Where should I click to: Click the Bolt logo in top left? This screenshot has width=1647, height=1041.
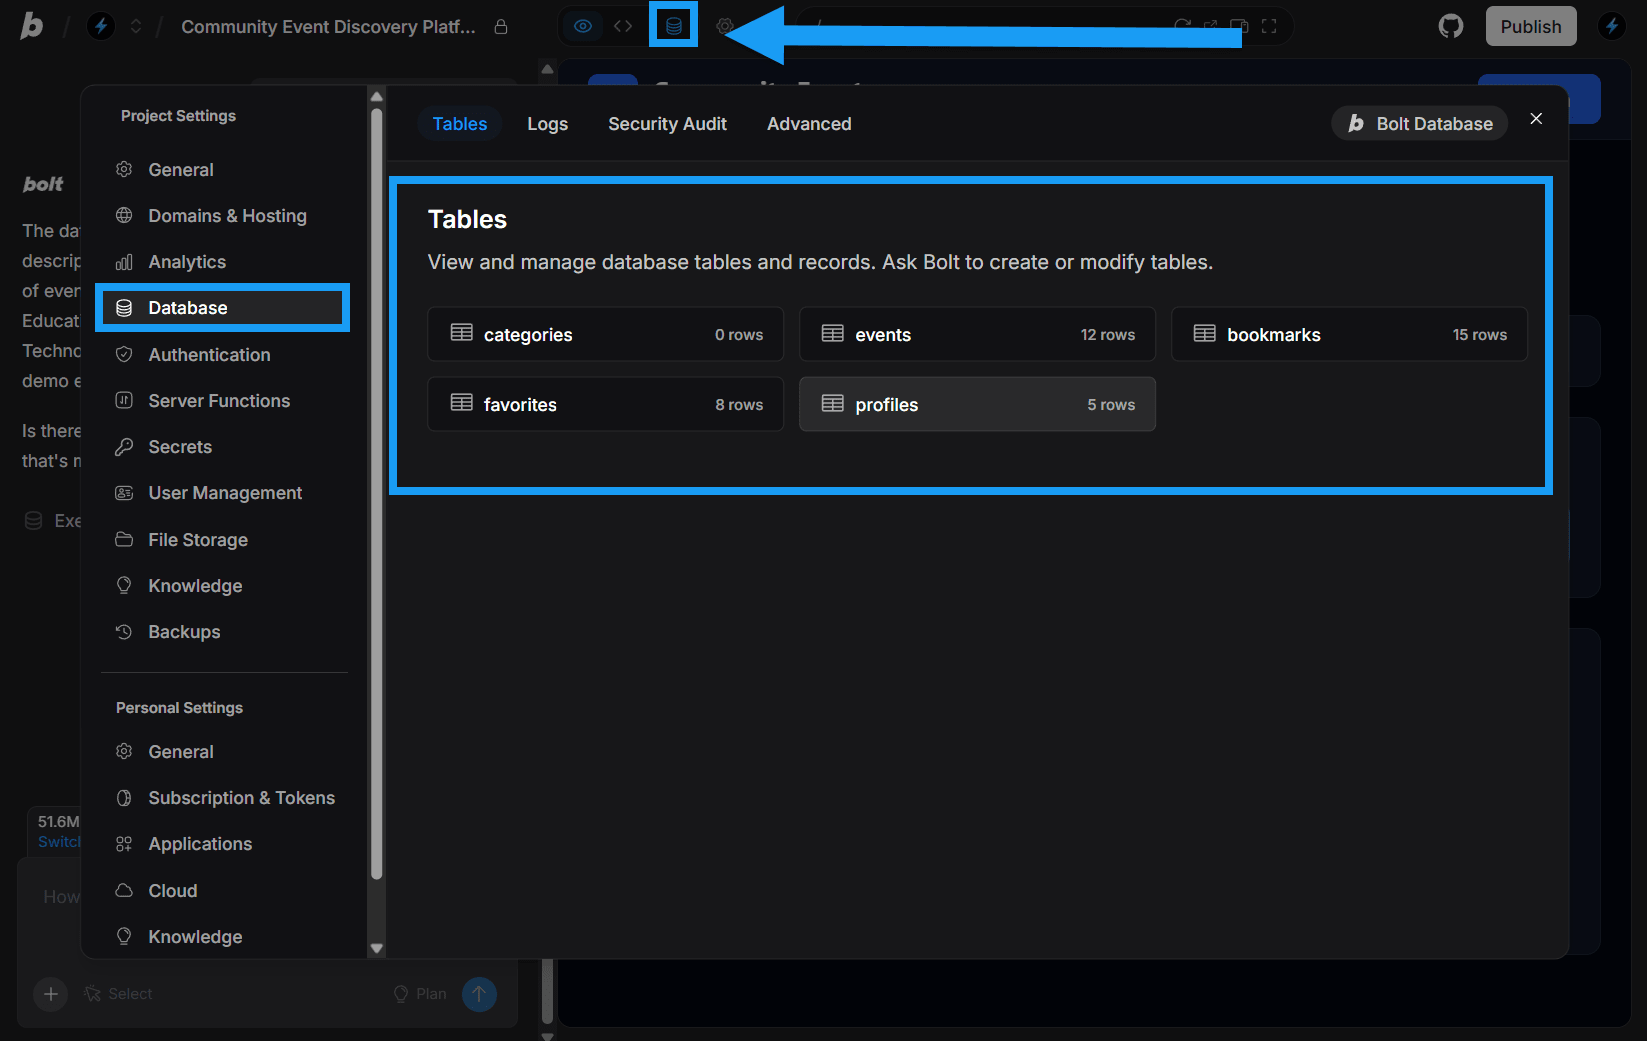coord(29,25)
